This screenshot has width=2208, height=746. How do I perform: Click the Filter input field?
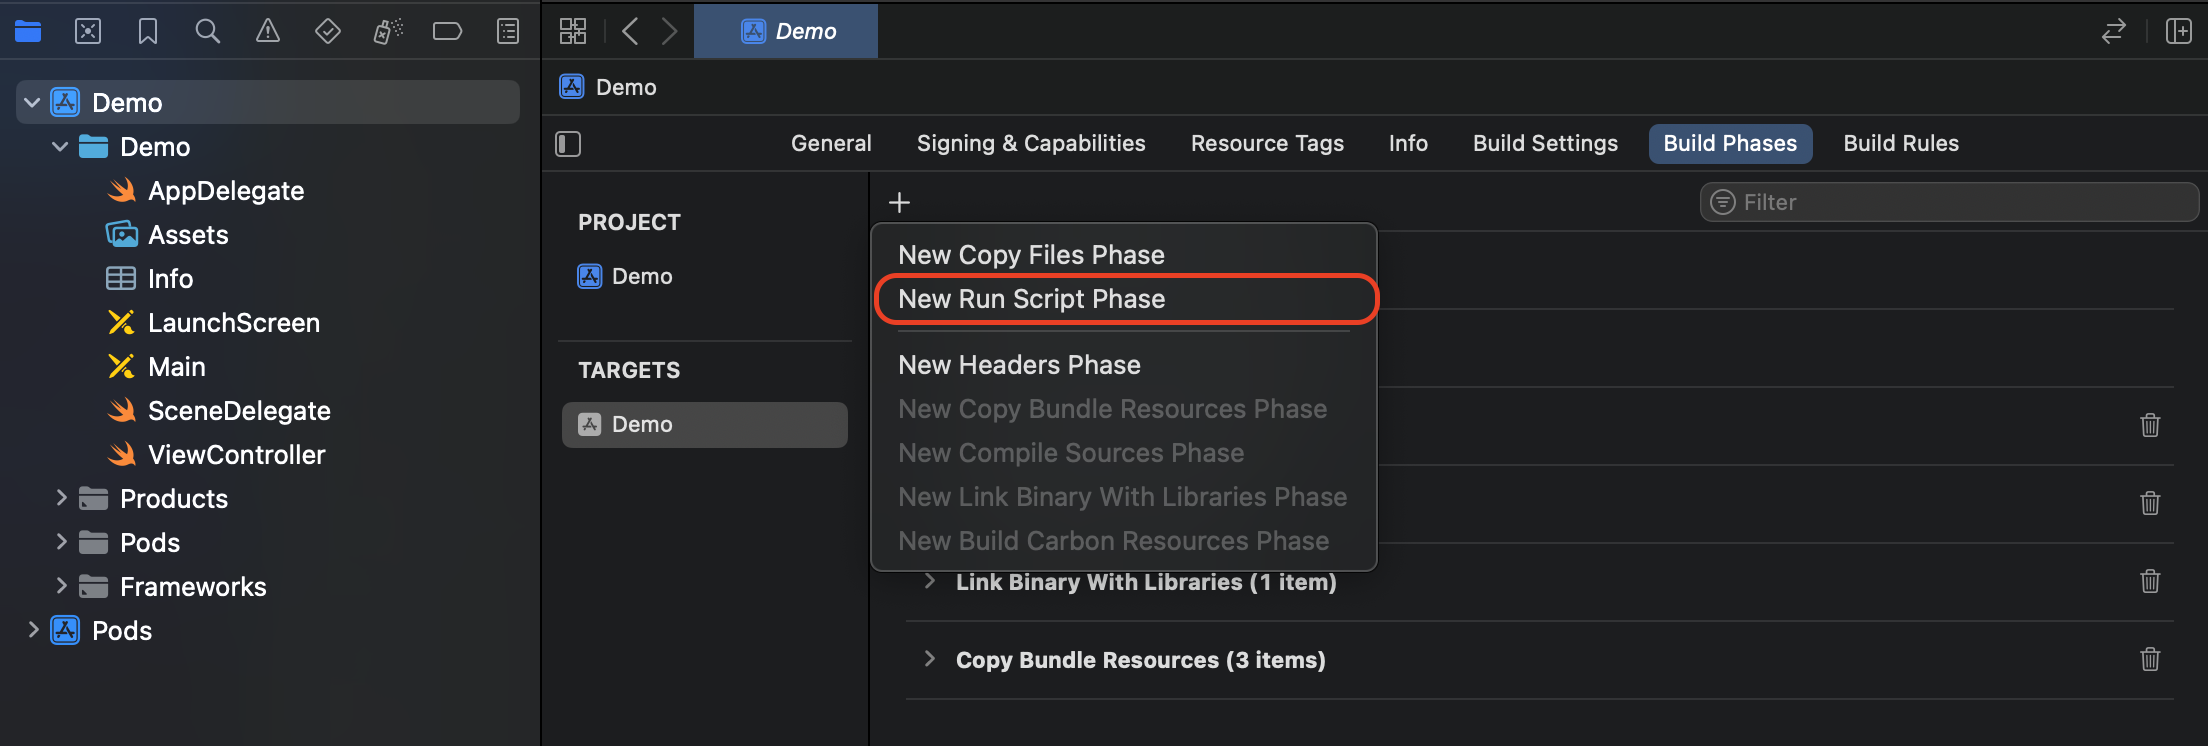click(x=1950, y=202)
